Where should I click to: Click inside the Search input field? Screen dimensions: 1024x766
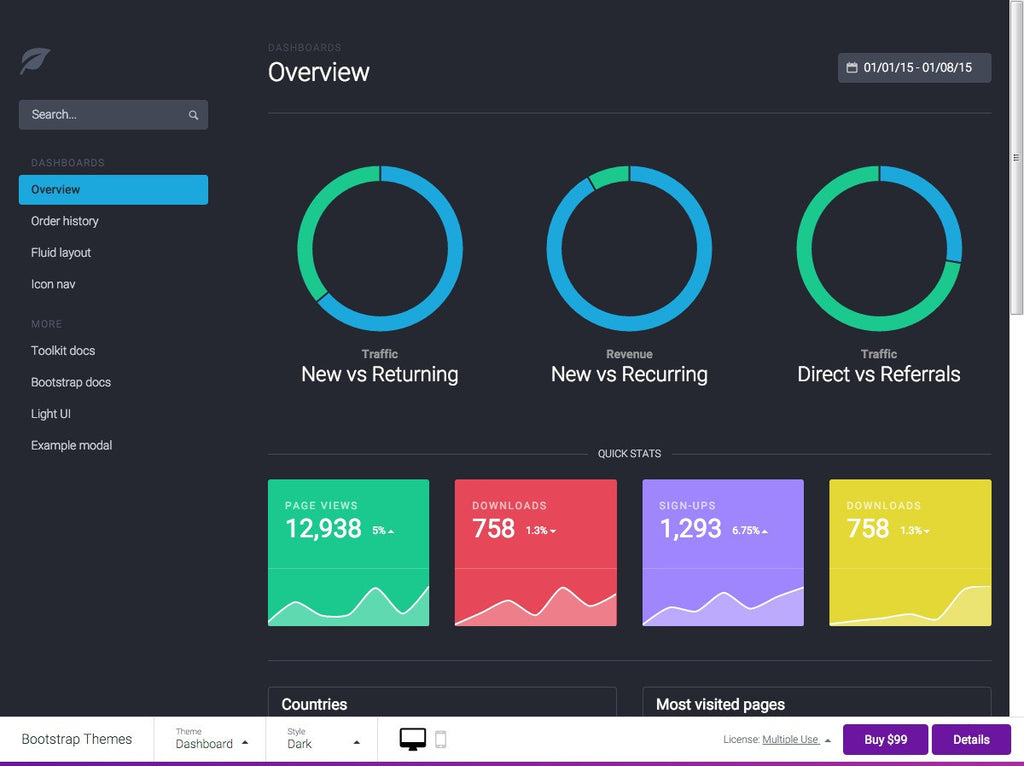tap(100, 114)
